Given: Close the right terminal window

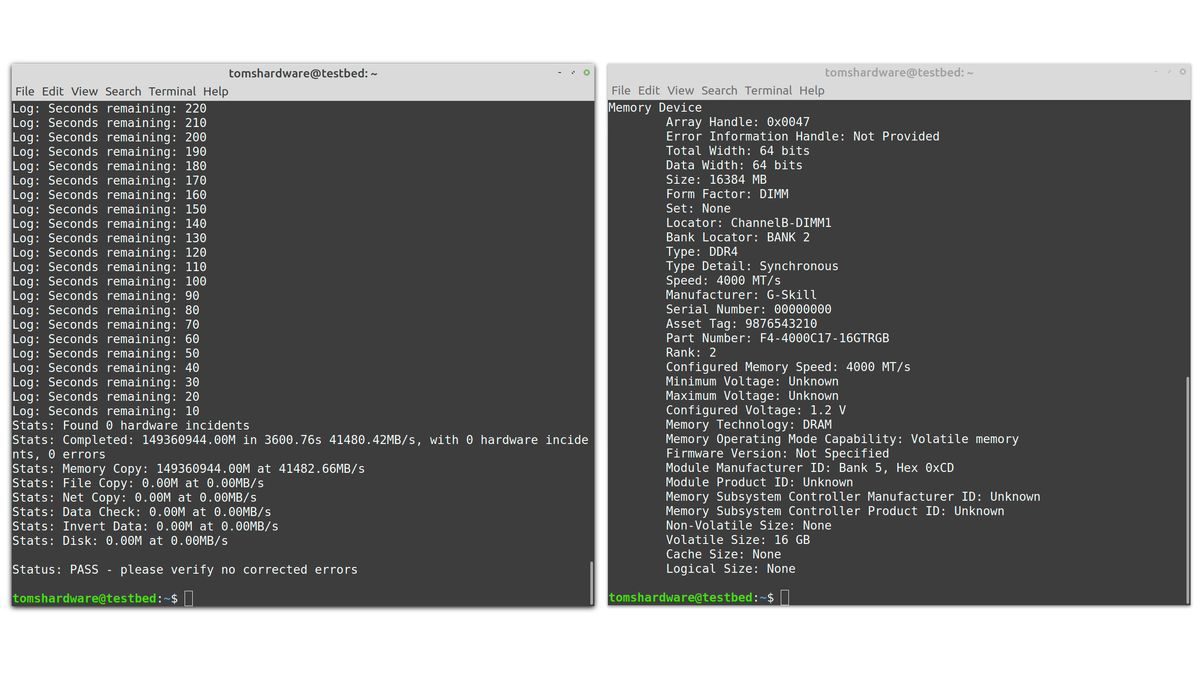Looking at the screenshot, I should click(1184, 72).
